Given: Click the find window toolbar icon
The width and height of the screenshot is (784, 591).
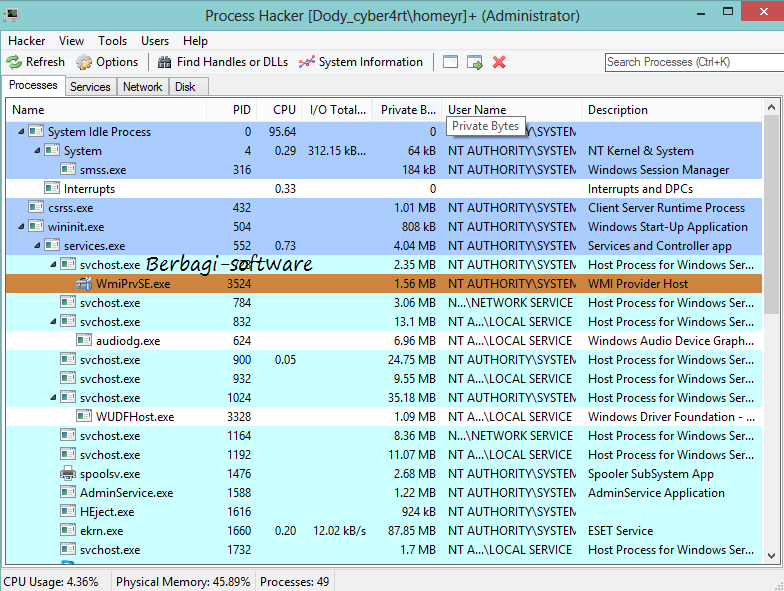Looking at the screenshot, I should click(450, 62).
